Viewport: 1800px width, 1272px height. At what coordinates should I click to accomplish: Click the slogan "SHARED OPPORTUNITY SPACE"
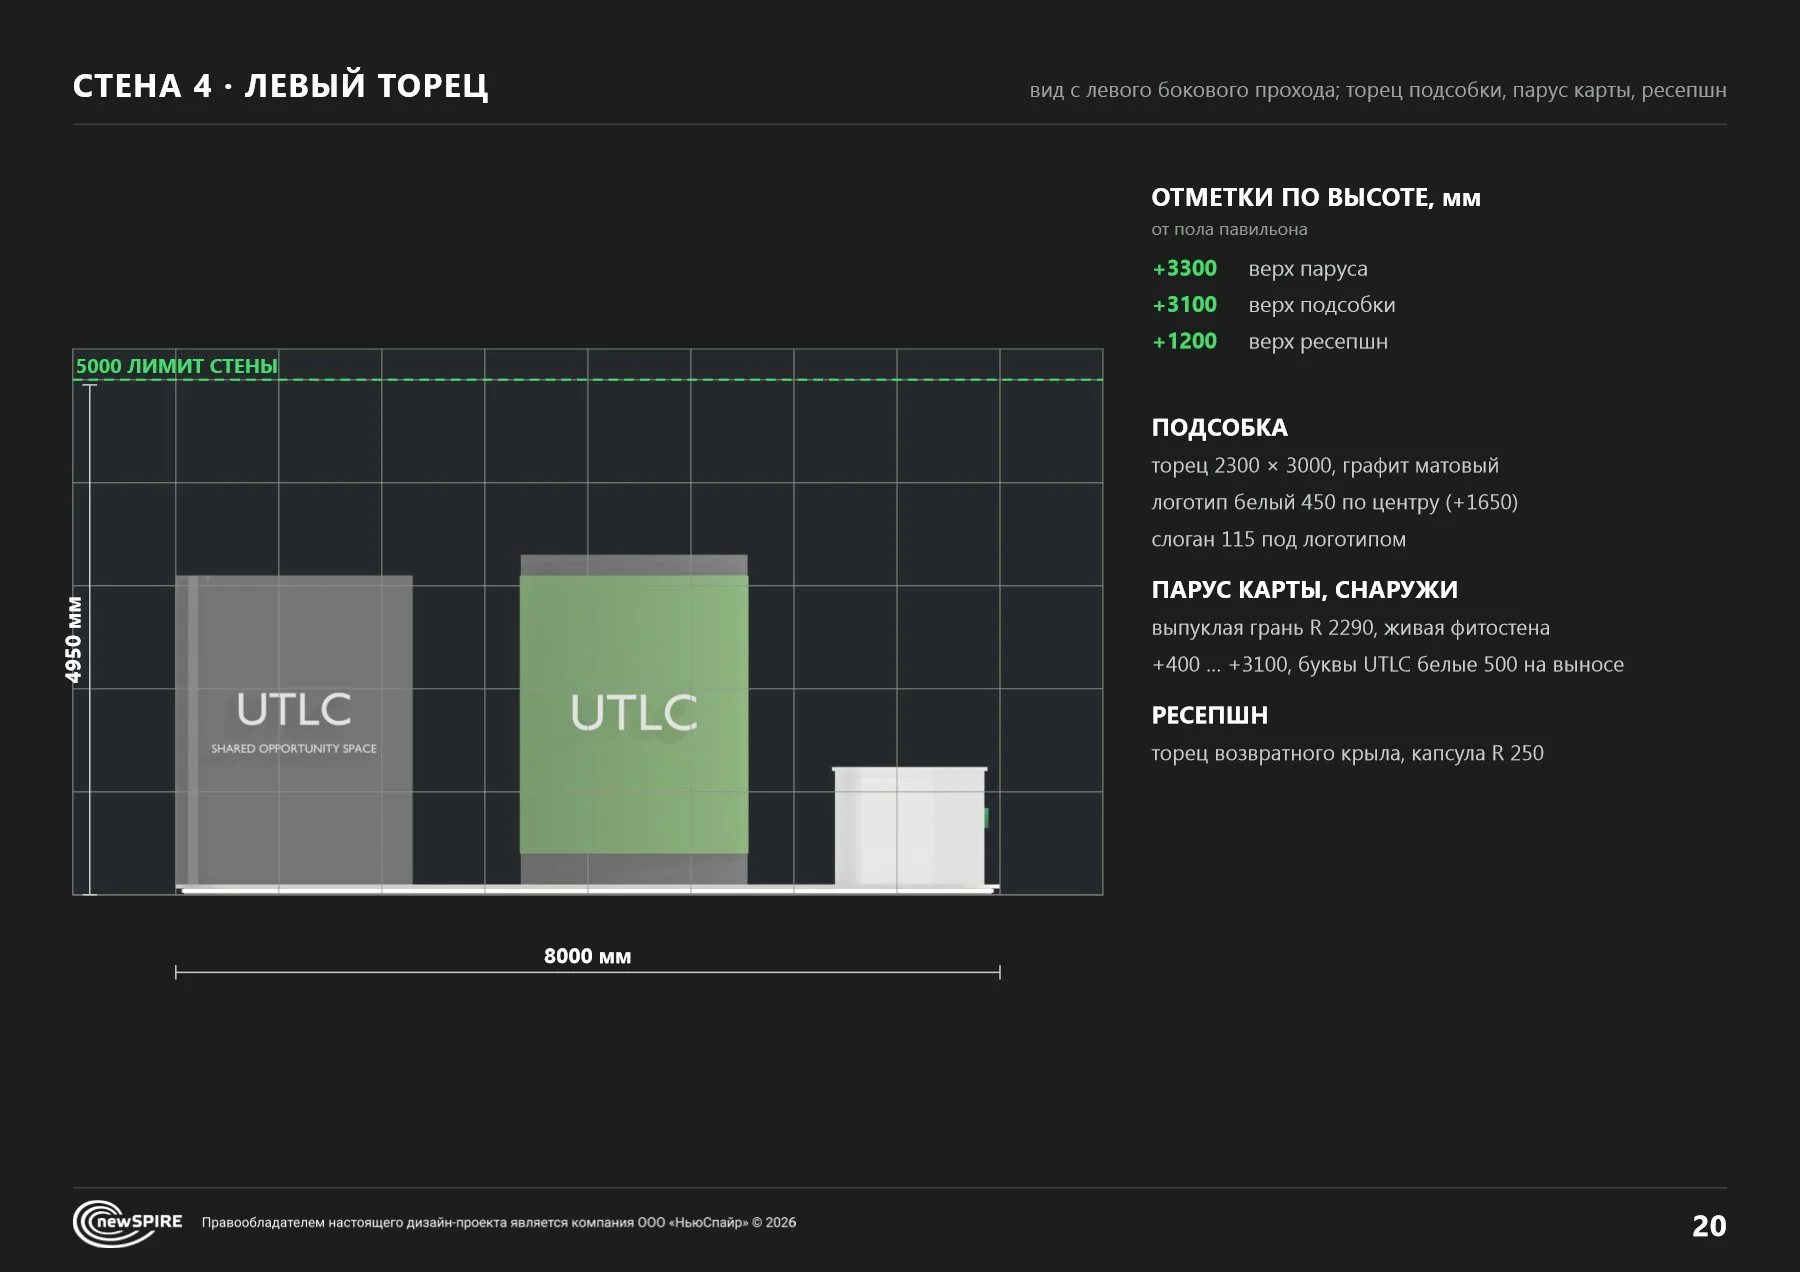[294, 748]
